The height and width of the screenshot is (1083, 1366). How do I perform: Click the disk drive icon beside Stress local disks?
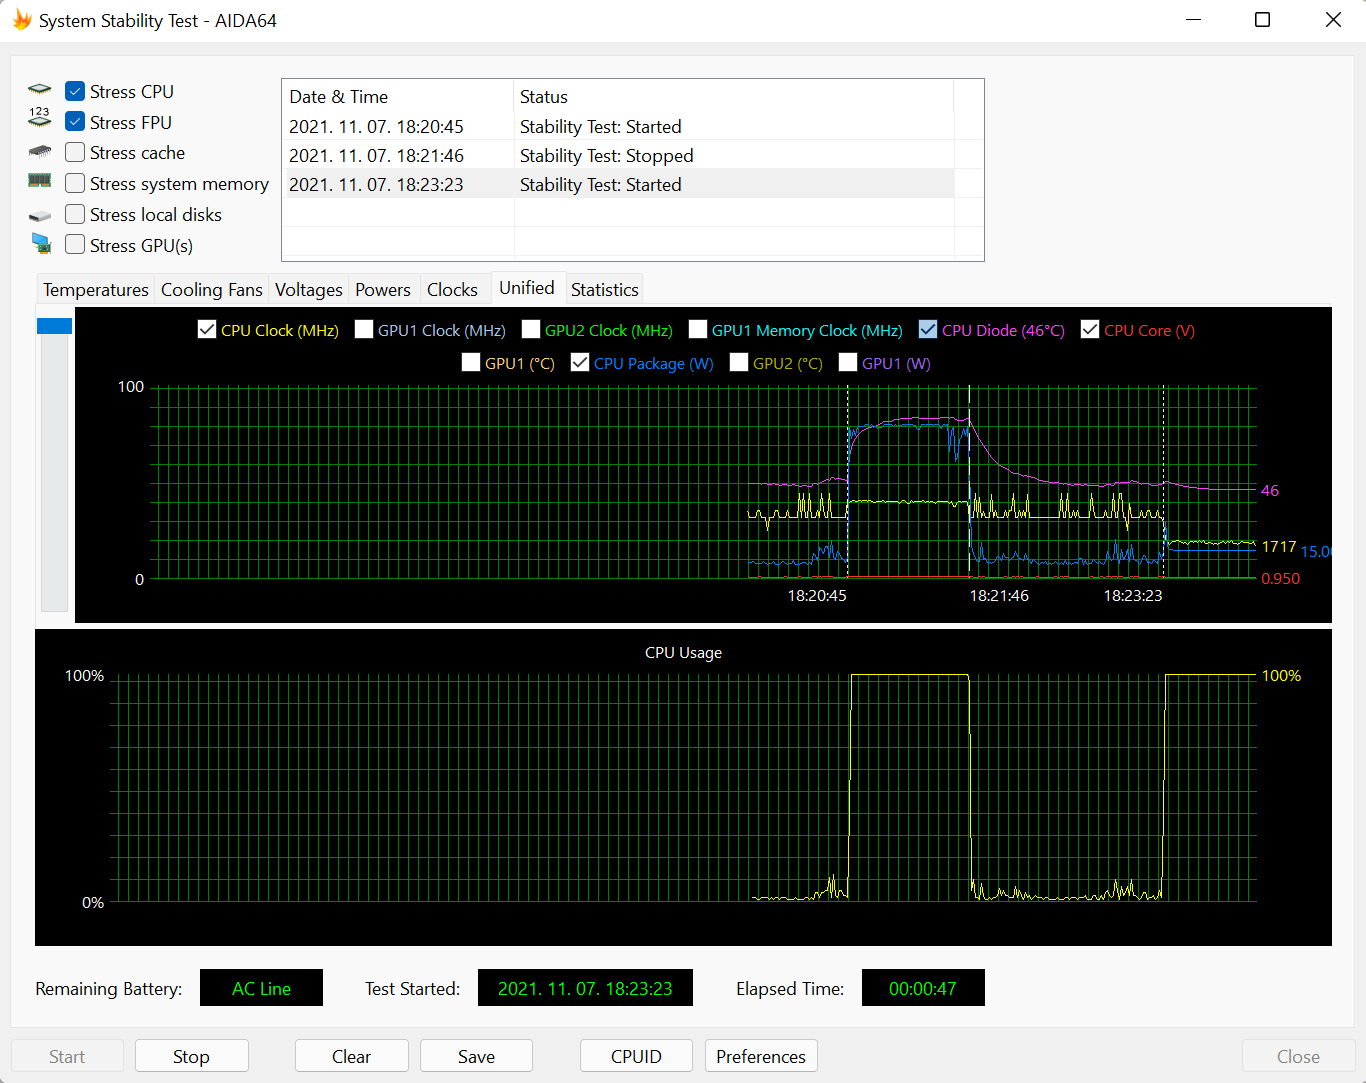click(40, 215)
